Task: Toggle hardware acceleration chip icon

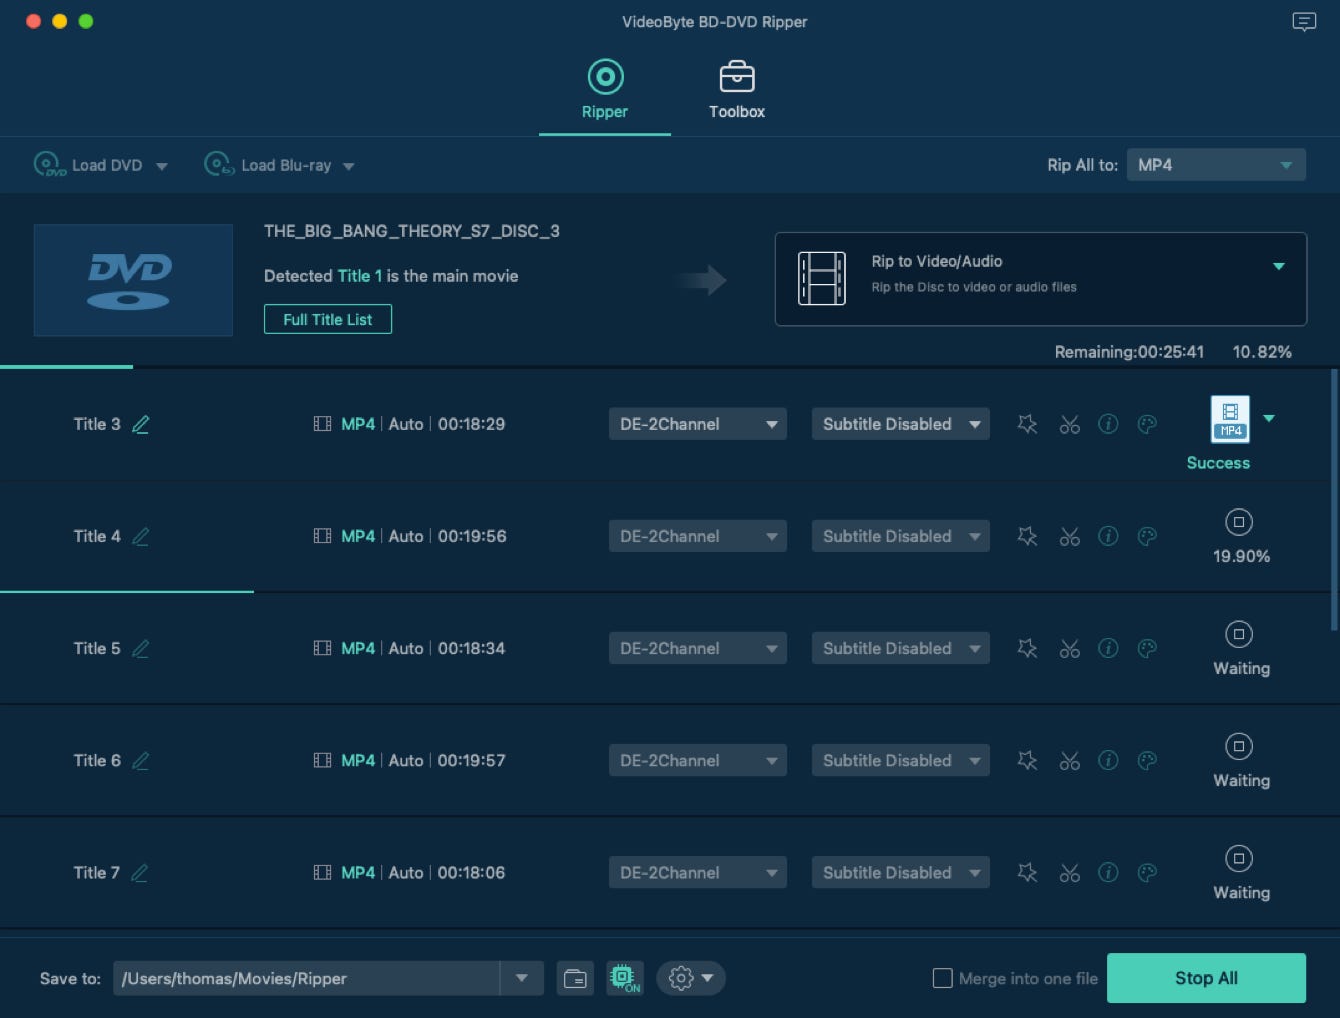Action: coord(624,978)
